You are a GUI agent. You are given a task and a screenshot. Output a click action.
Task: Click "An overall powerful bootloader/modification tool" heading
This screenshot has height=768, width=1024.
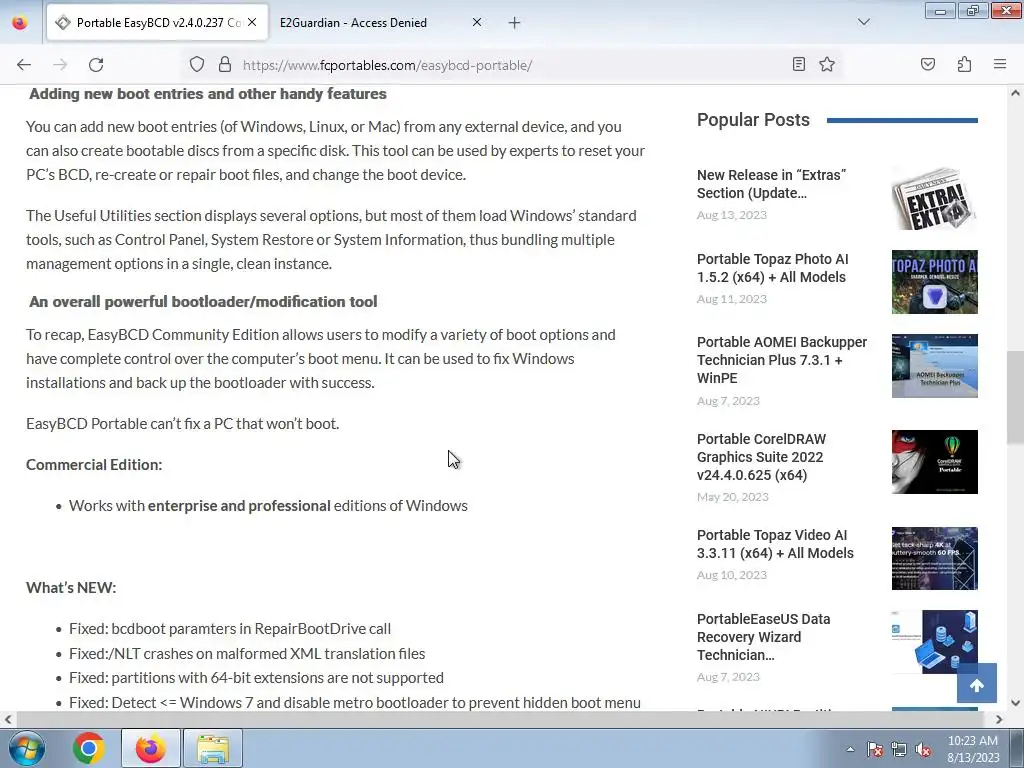(x=203, y=302)
